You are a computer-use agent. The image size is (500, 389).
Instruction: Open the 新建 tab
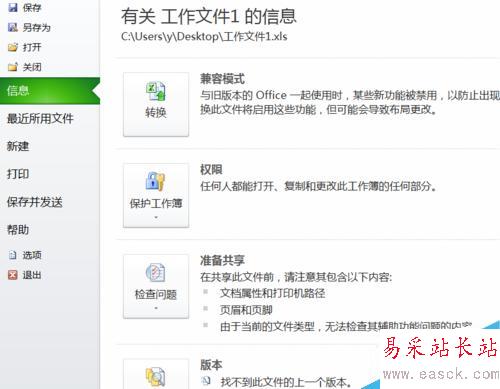point(18,146)
